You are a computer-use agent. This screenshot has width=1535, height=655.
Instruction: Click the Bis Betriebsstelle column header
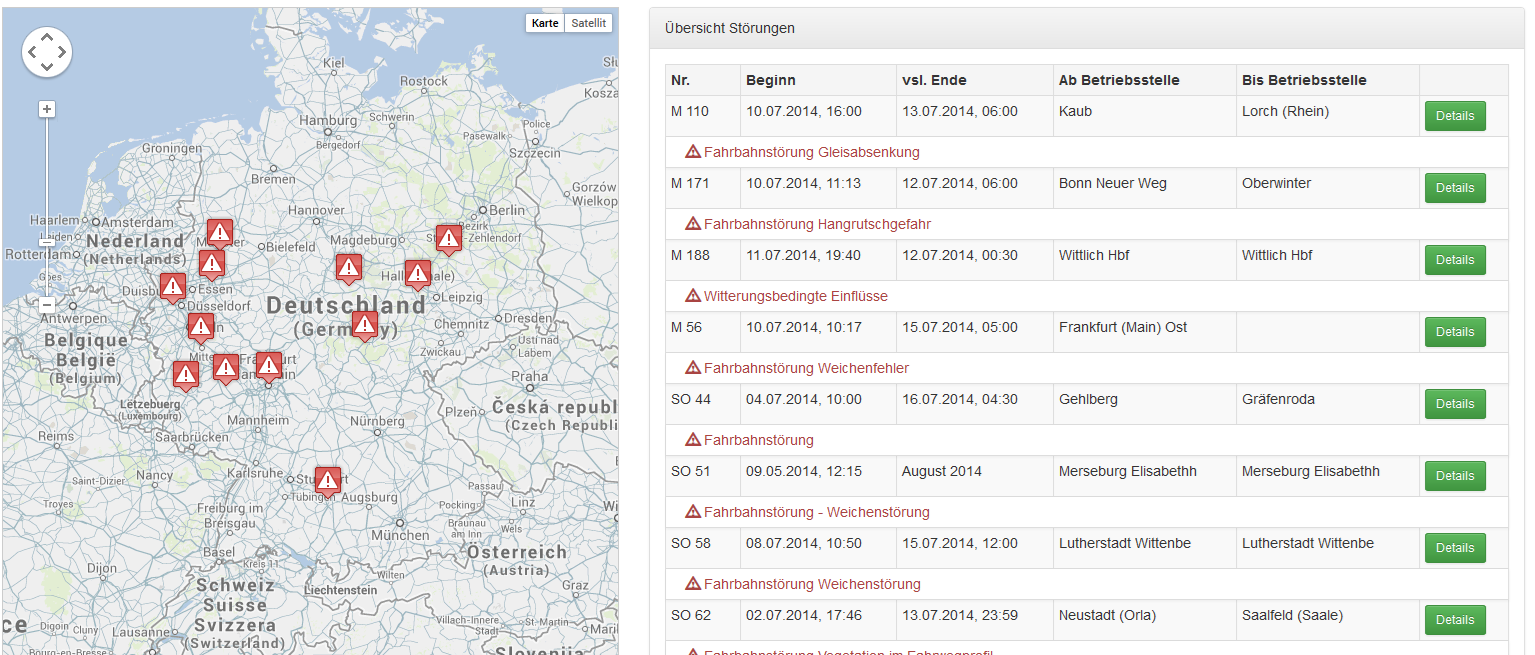click(x=1327, y=80)
